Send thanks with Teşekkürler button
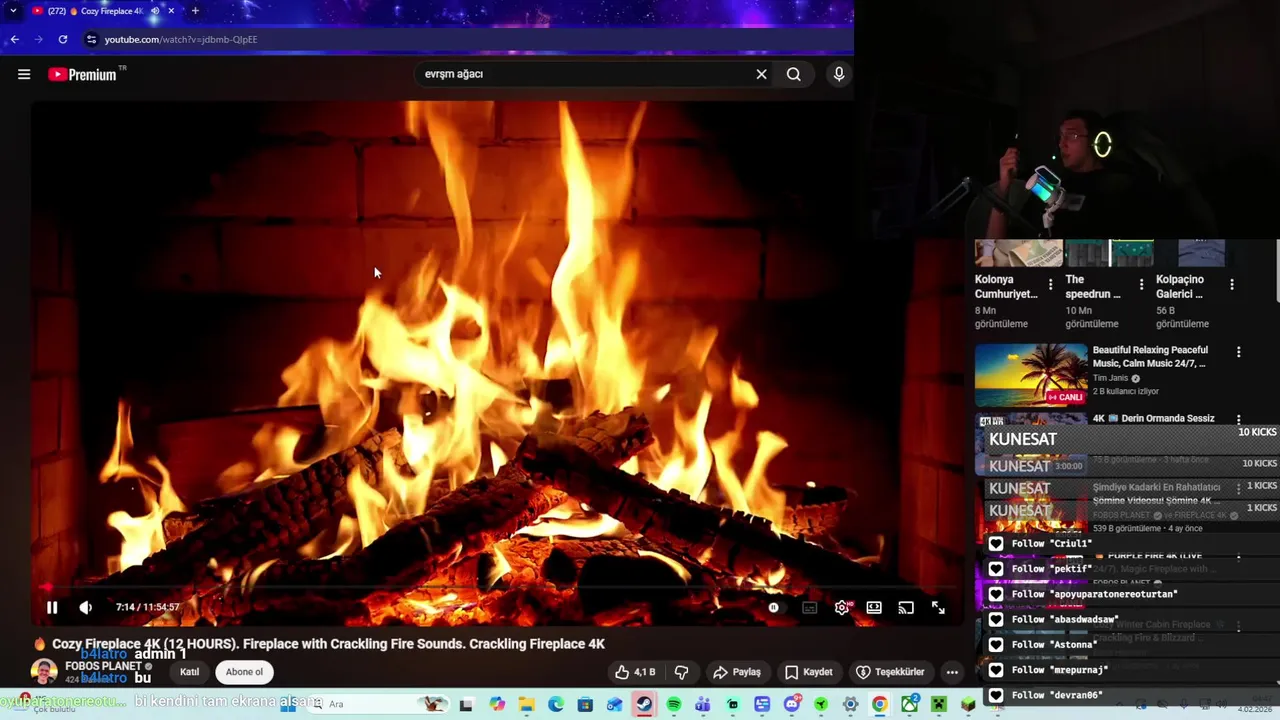This screenshot has height=720, width=1280. pos(890,672)
